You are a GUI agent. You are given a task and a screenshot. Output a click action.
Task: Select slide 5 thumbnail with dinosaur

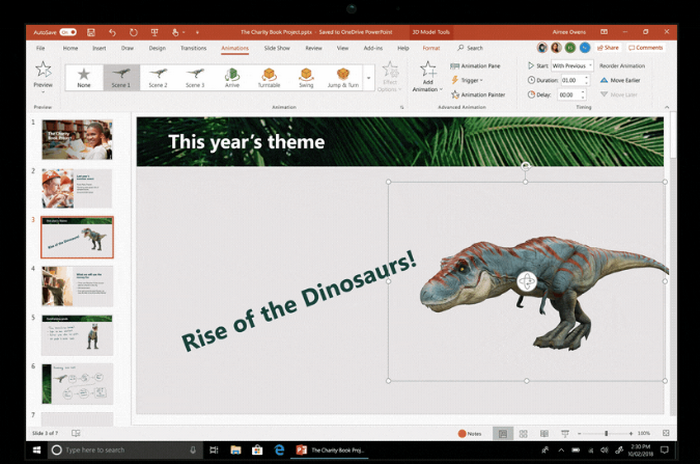coord(77,335)
